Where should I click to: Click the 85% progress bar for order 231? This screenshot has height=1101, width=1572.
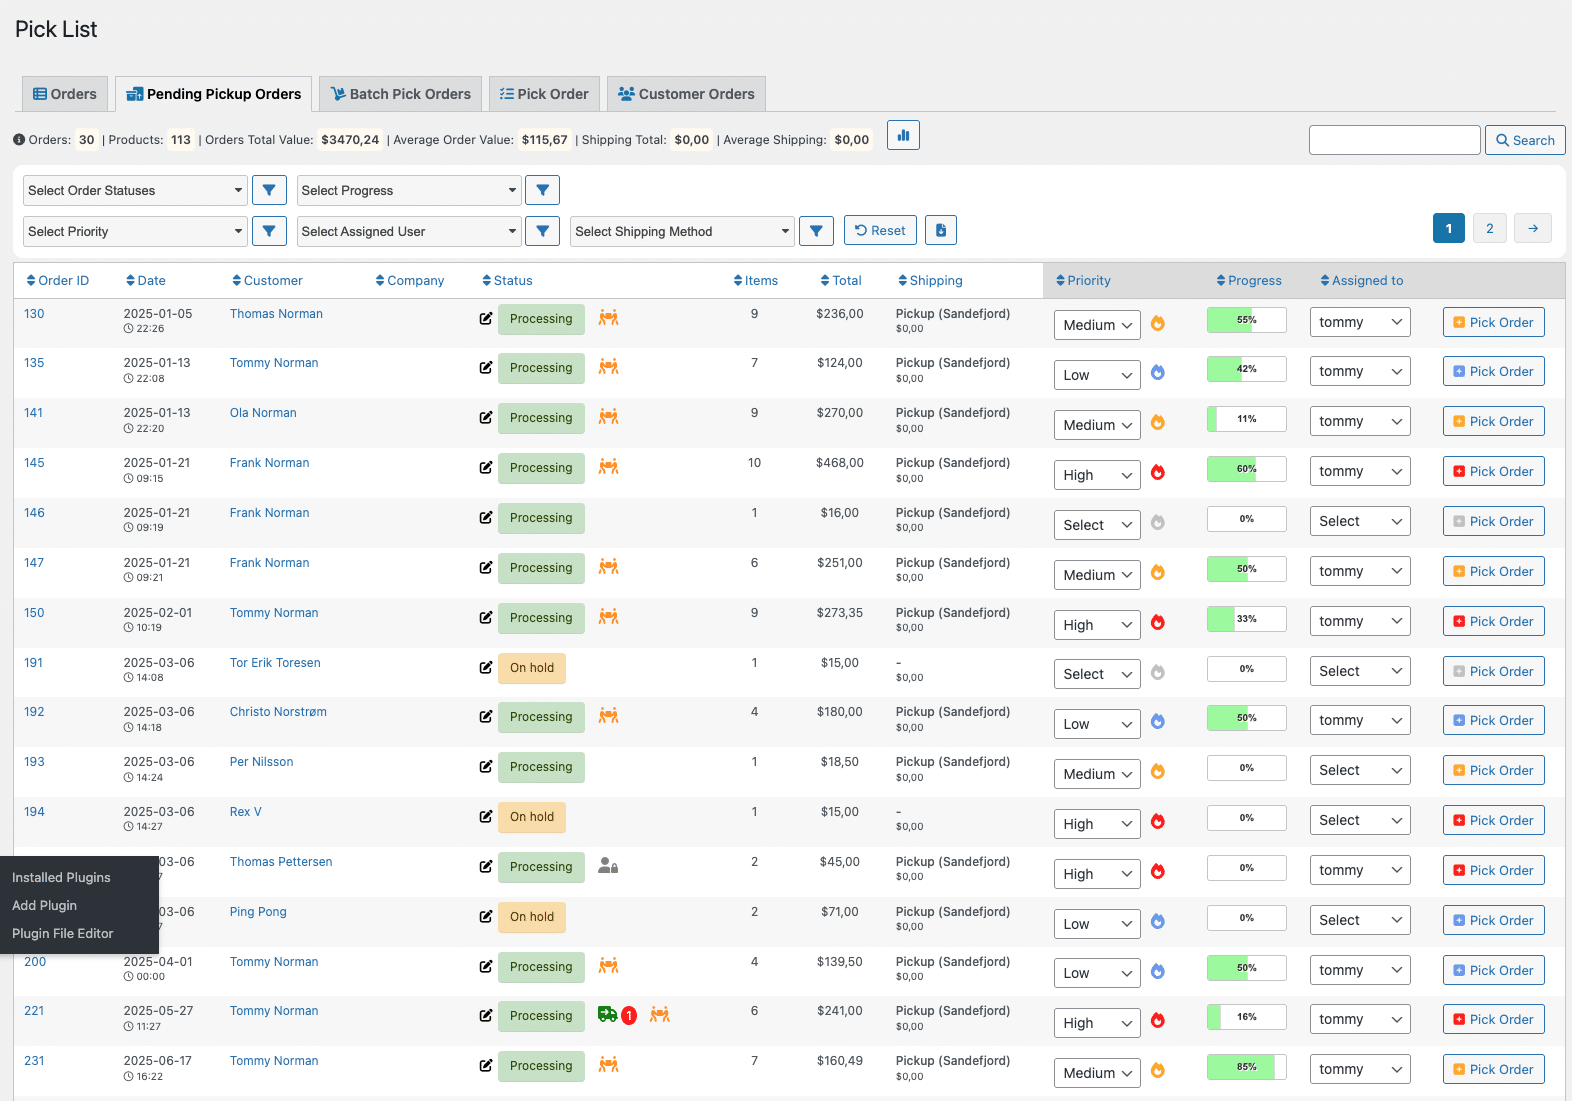click(1246, 1067)
